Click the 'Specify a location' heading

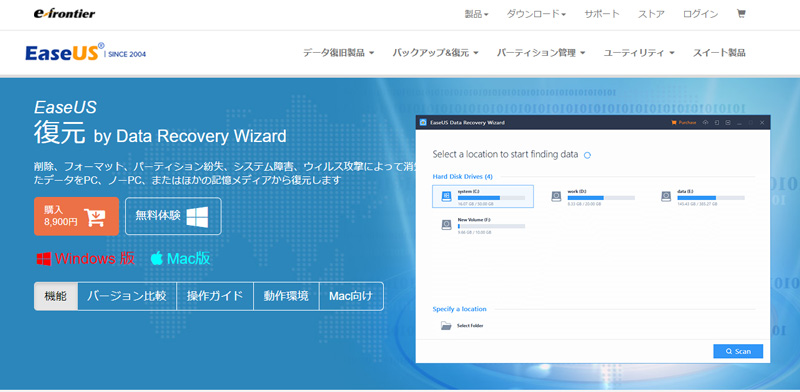pos(459,309)
